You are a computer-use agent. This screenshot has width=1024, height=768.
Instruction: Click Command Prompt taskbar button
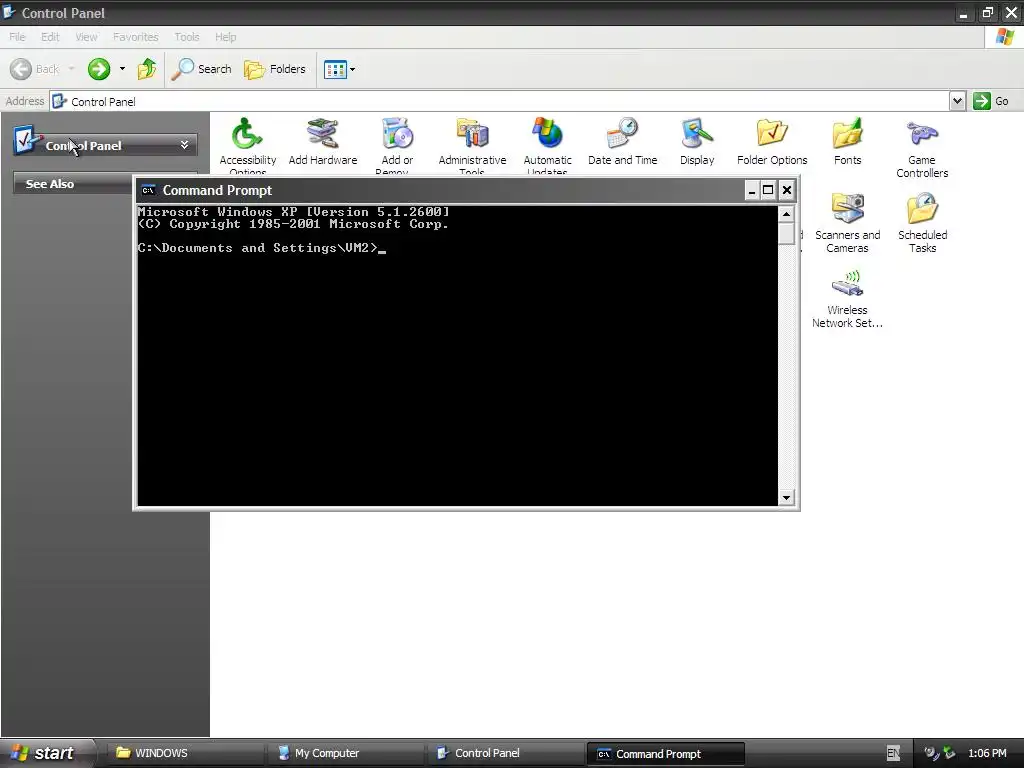coord(666,754)
